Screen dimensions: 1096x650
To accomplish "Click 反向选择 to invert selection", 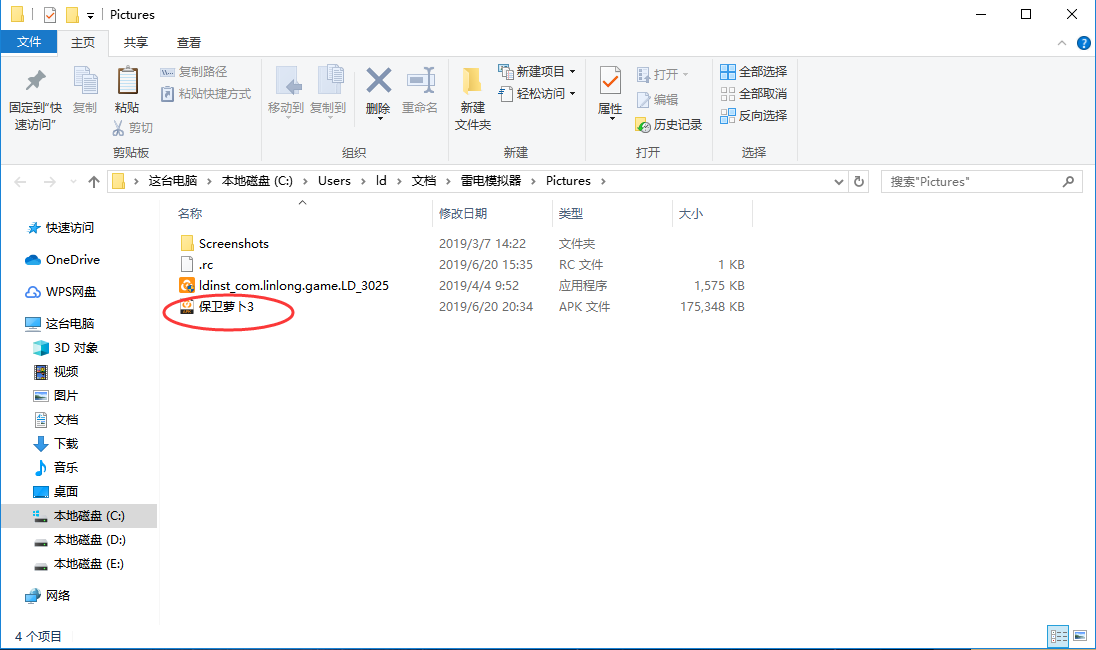I will (754, 116).
